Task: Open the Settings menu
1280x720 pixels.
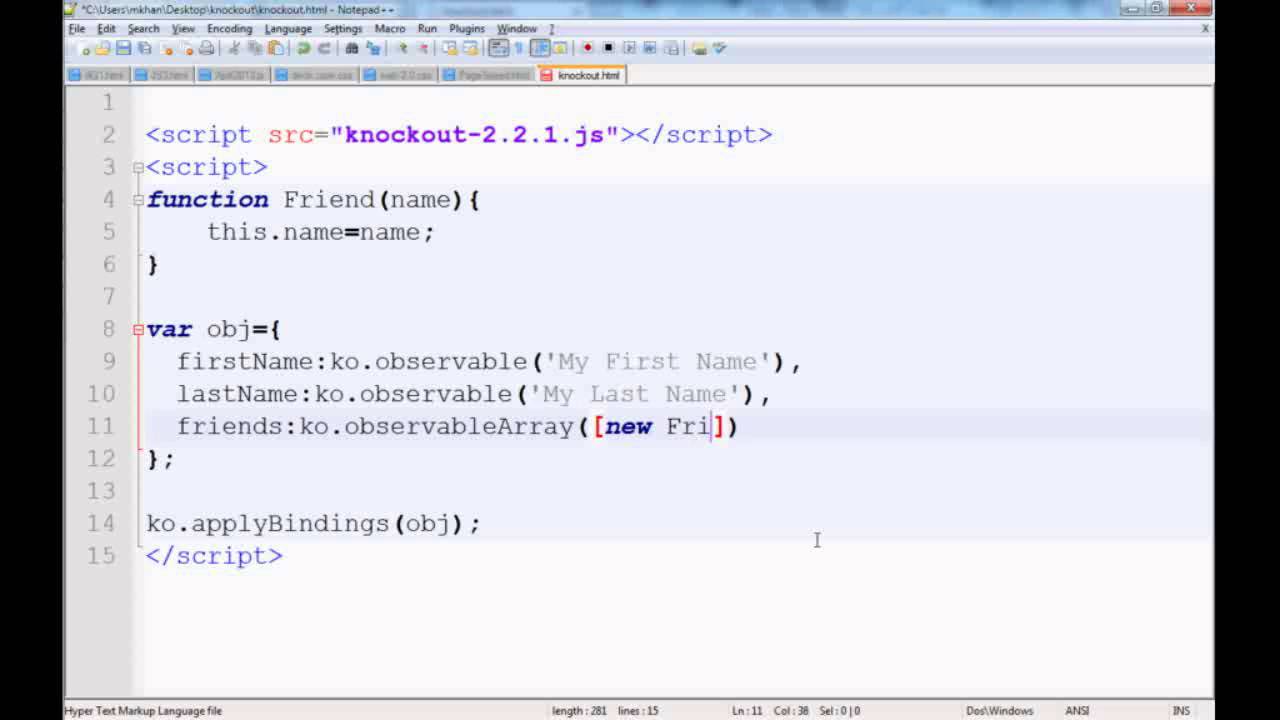Action: pos(343,29)
